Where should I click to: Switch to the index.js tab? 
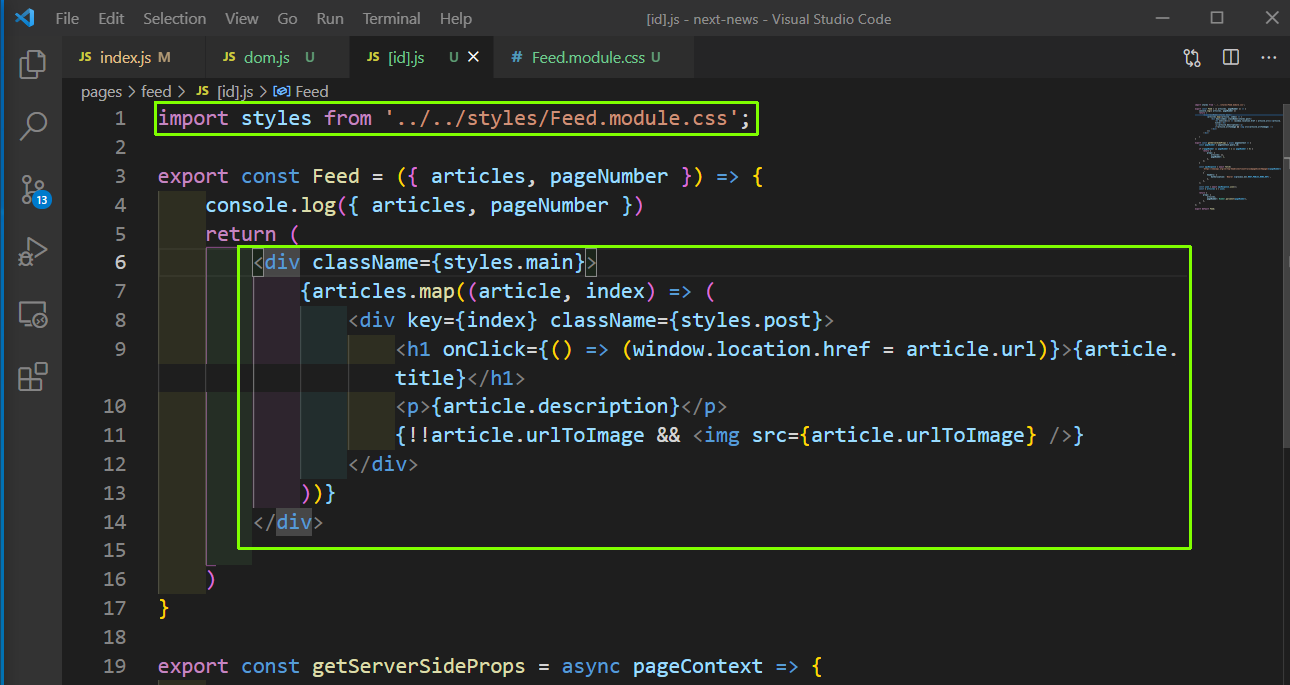[133, 58]
